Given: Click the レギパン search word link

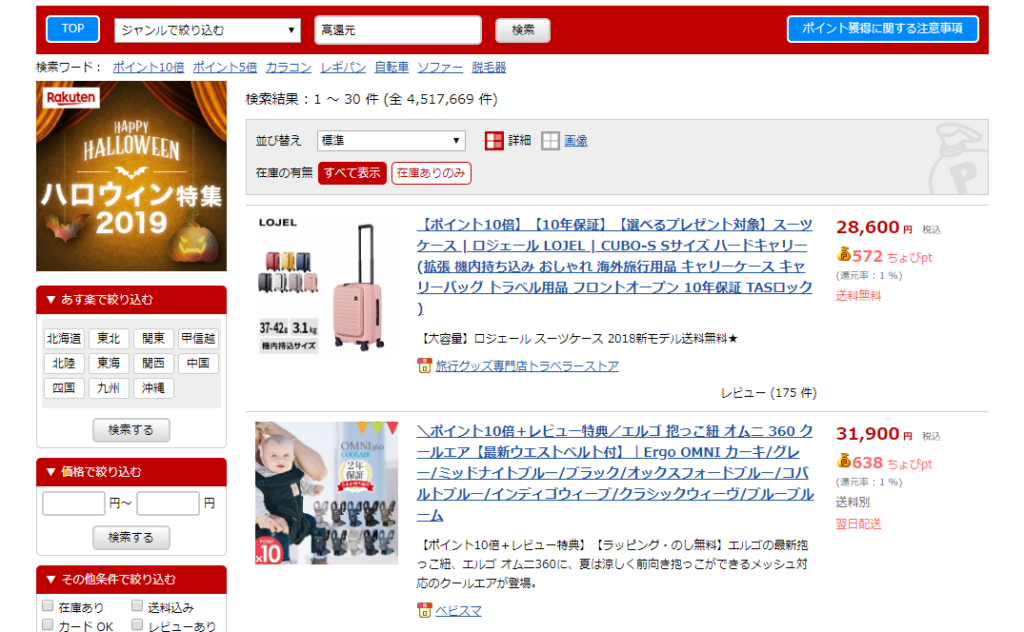Looking at the screenshot, I should pyautogui.click(x=343, y=67).
